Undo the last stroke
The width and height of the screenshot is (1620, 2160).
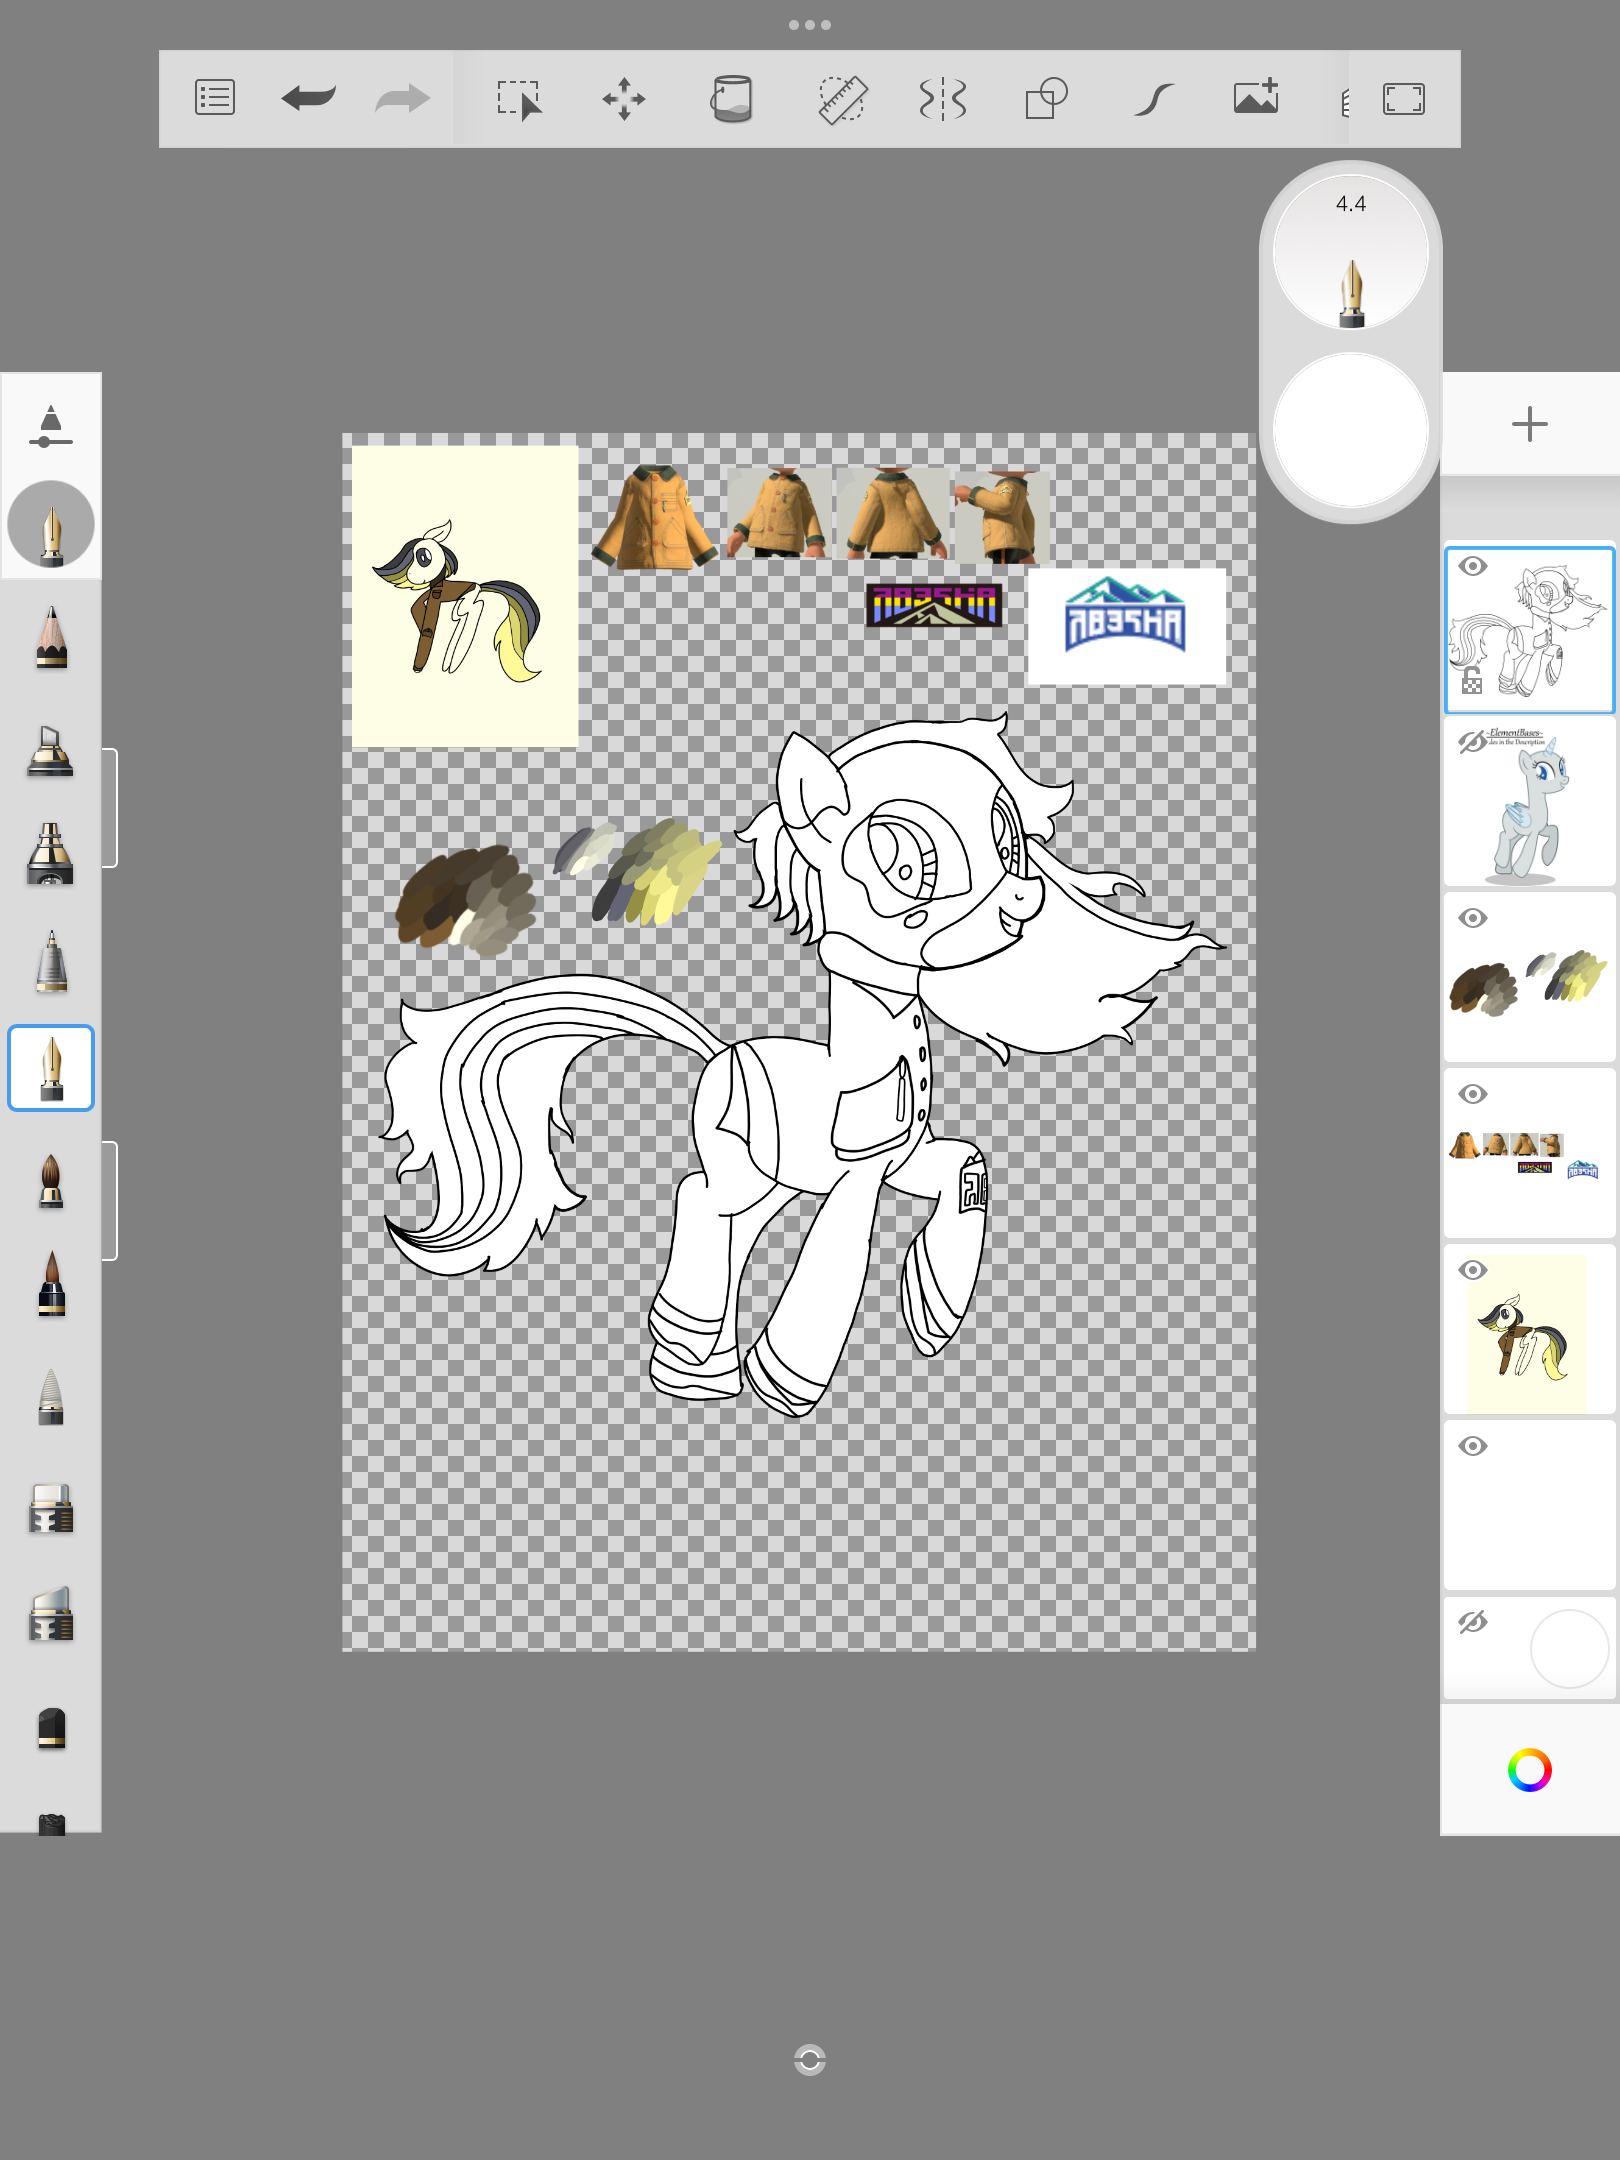click(x=308, y=98)
